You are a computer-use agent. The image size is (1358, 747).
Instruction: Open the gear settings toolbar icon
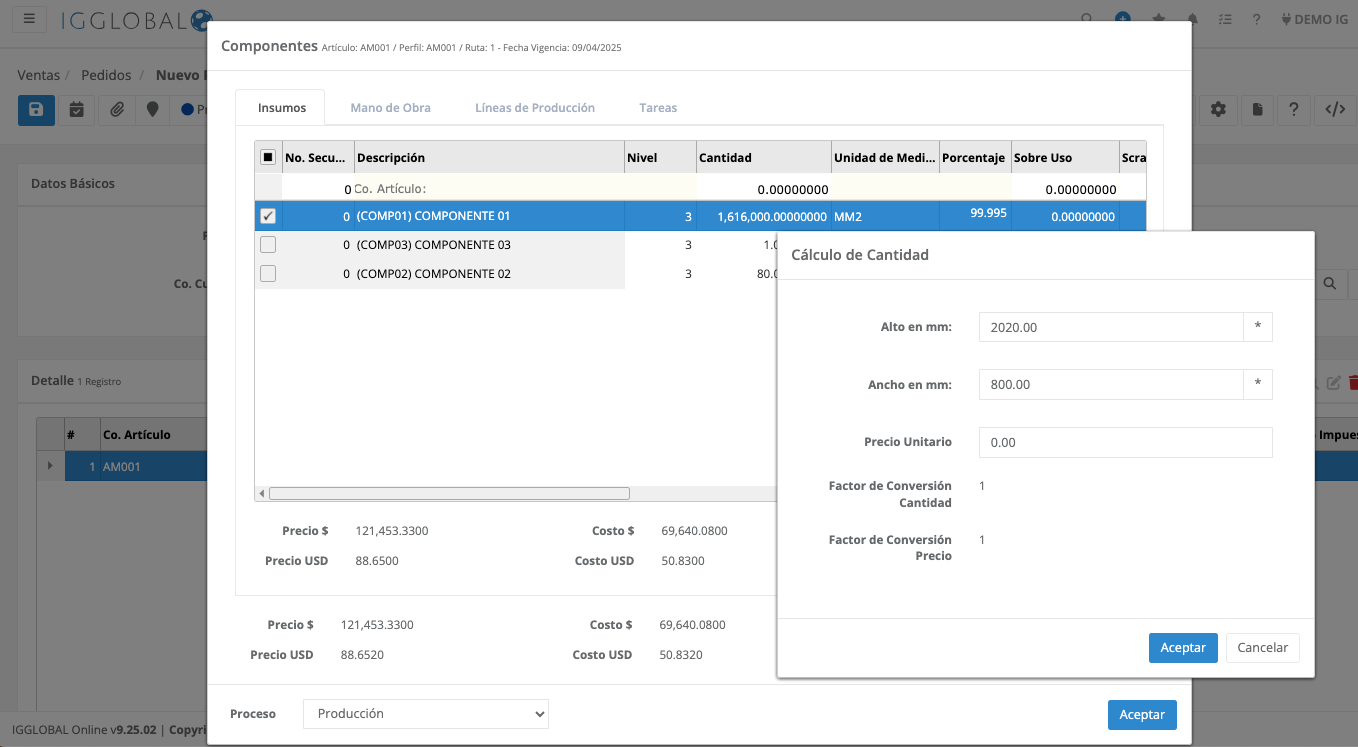tap(1218, 110)
